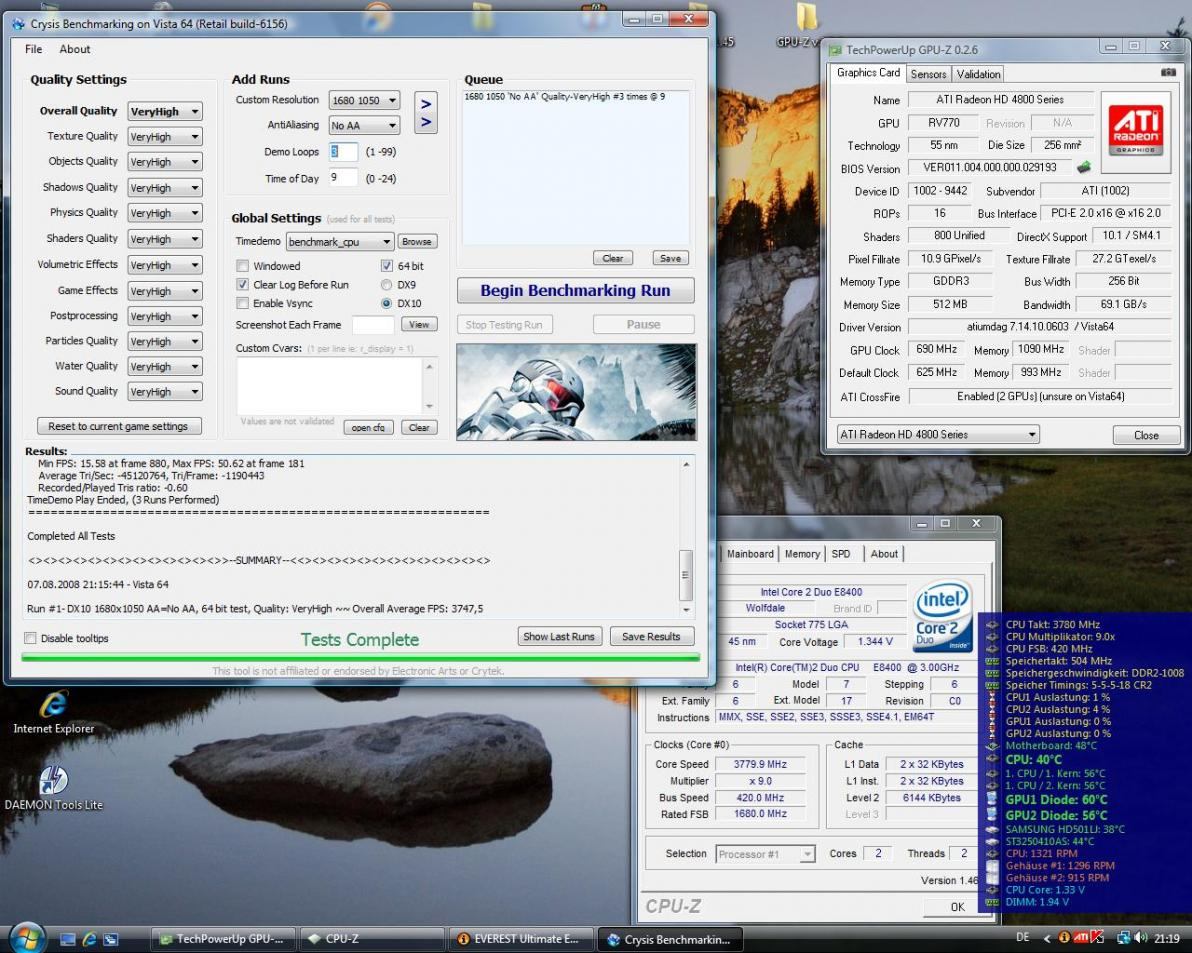Click the DE language indicator in taskbar

(1023, 938)
